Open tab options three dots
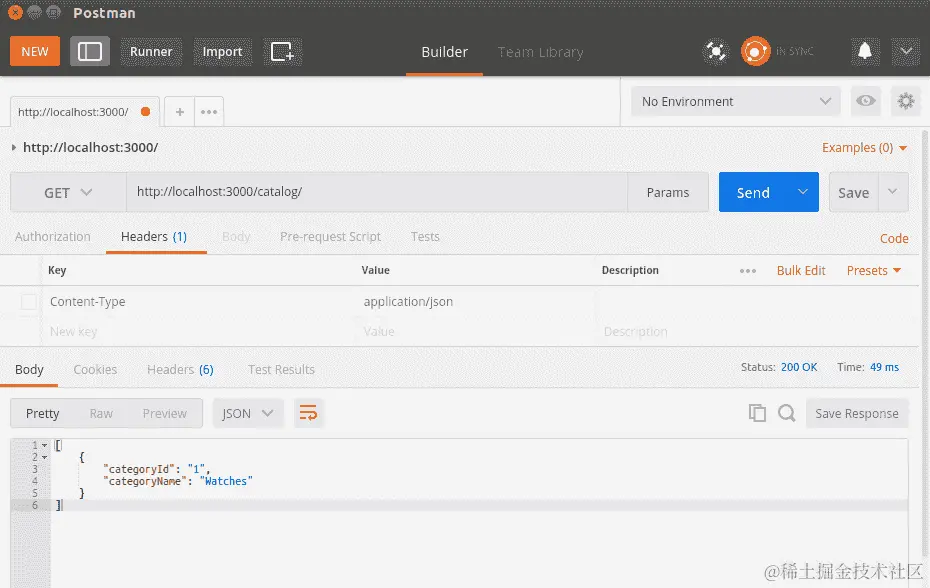Viewport: 930px width, 588px height. [209, 112]
